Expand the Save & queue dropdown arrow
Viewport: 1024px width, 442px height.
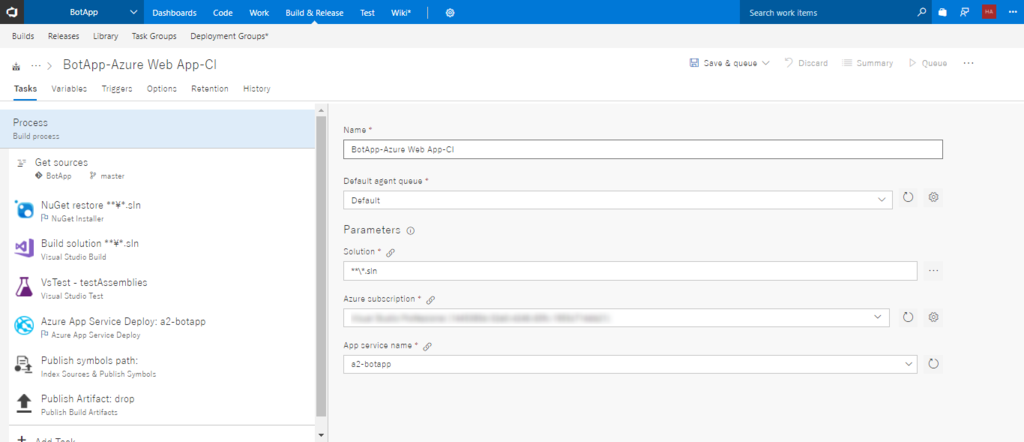[766, 63]
